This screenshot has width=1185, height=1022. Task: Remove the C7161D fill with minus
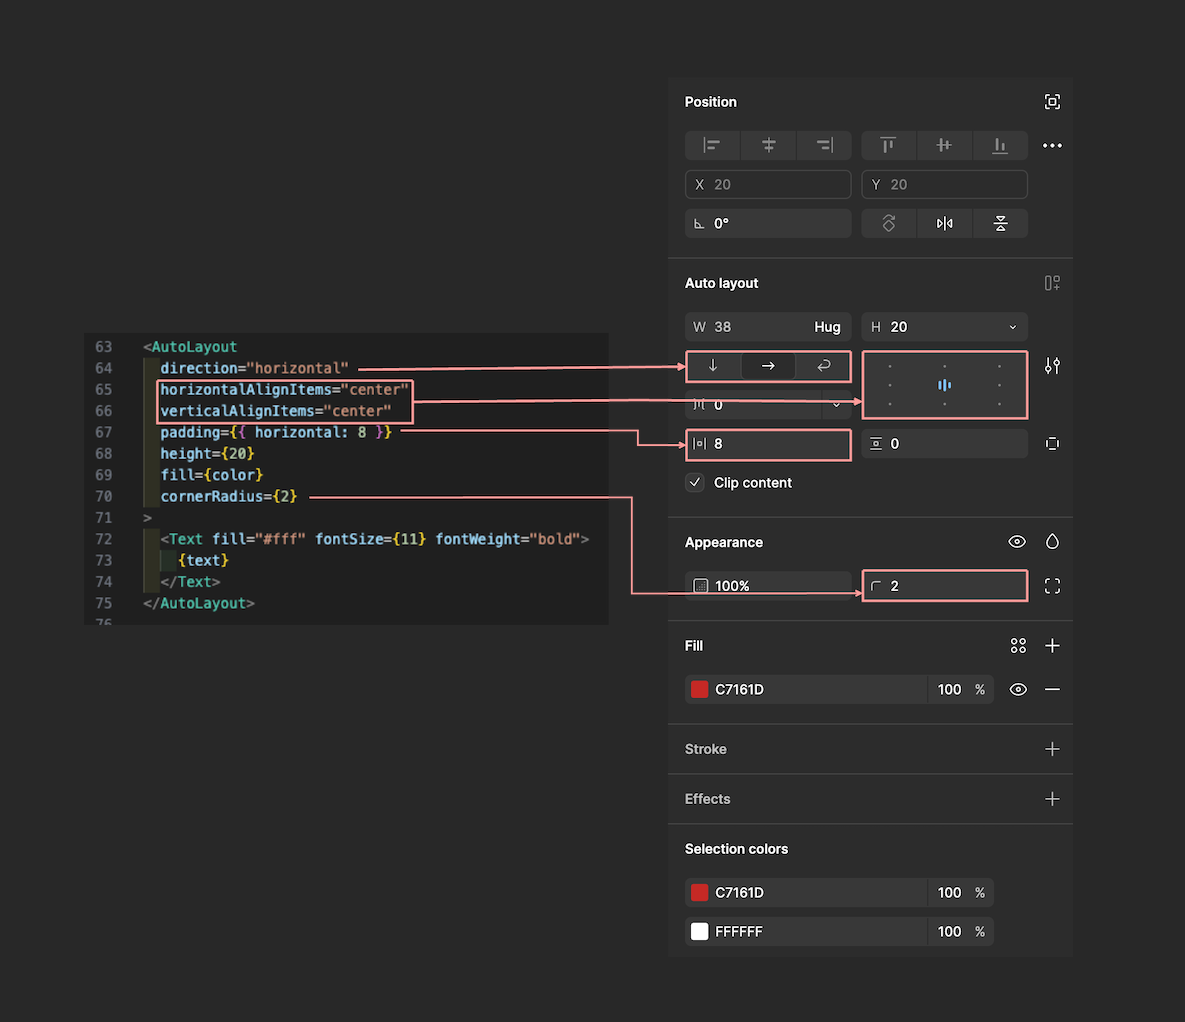click(1052, 689)
